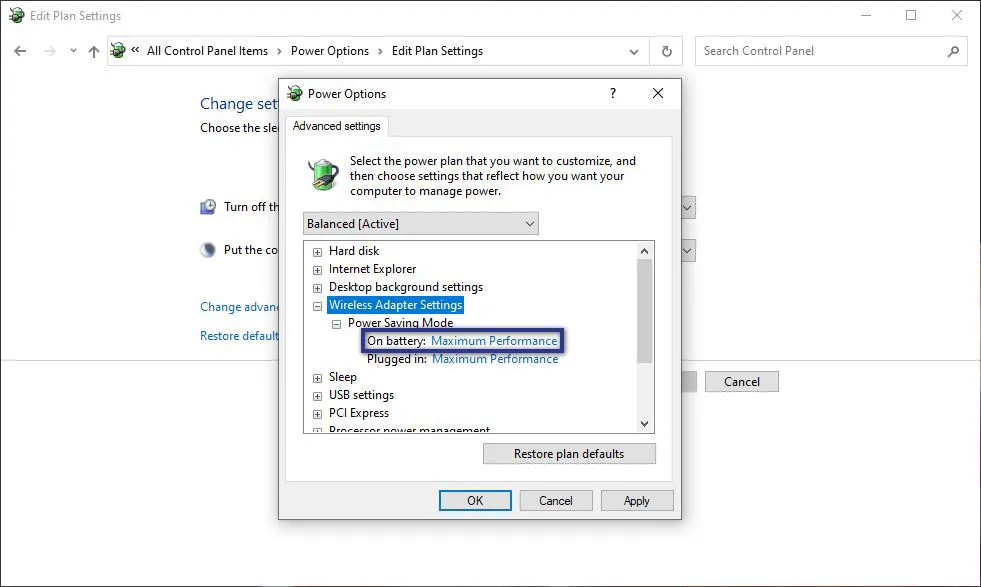This screenshot has width=981, height=587.
Task: Click the up one level arrow
Action: 95,50
